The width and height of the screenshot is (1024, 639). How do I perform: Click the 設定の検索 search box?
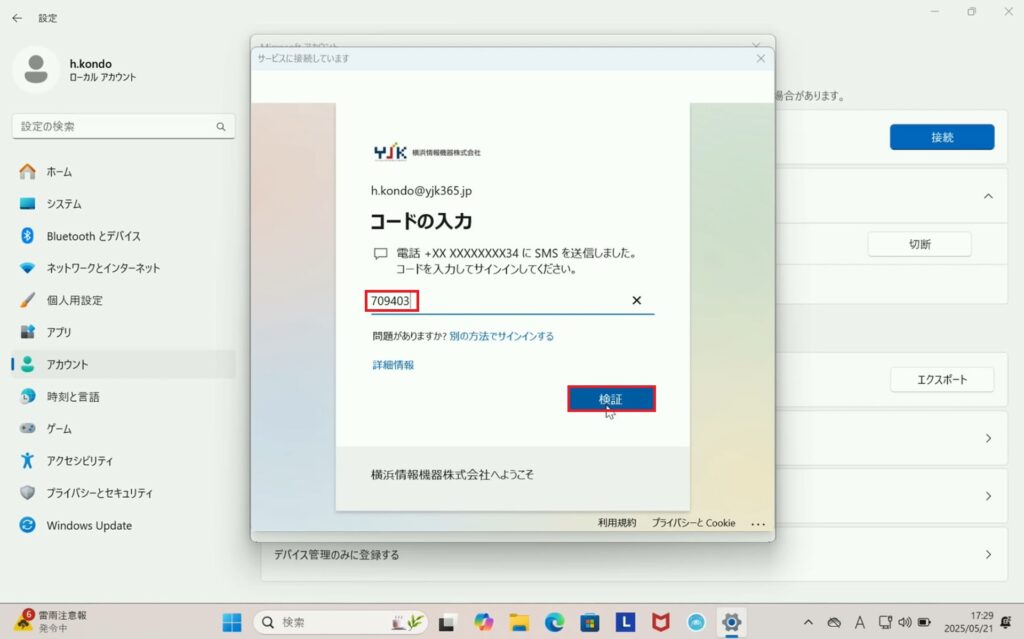pyautogui.click(x=123, y=127)
